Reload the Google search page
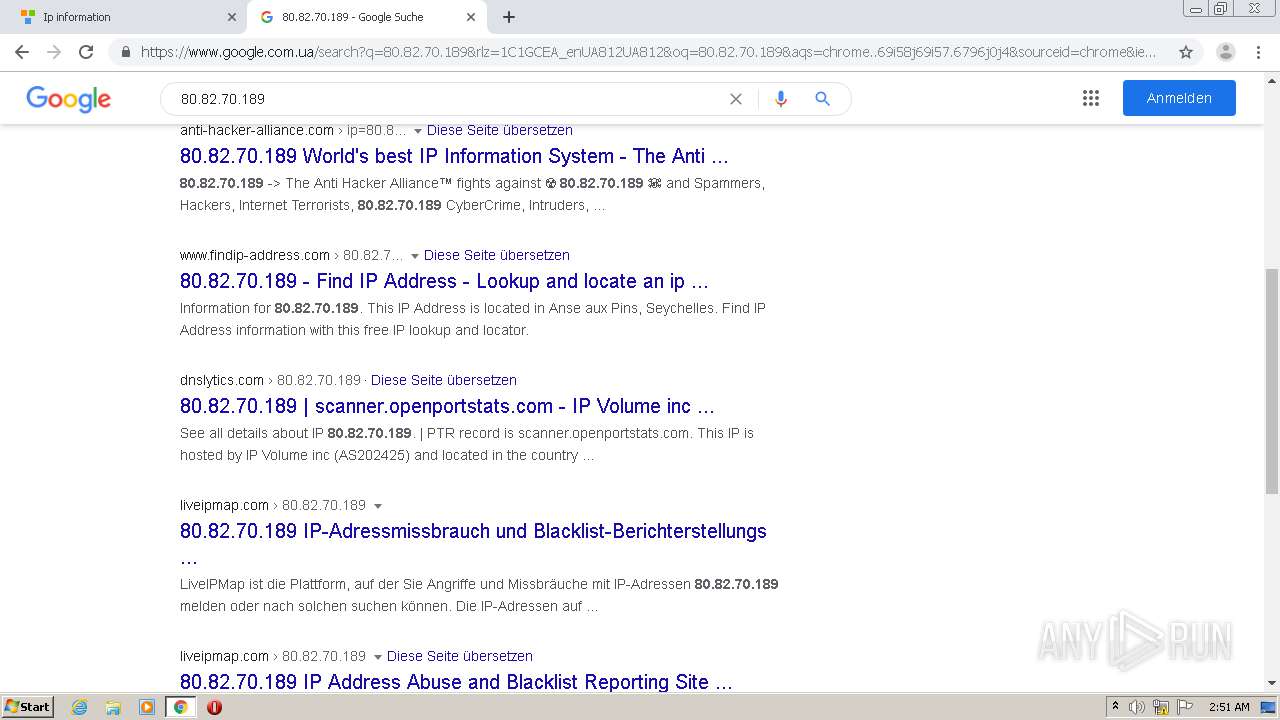The width and height of the screenshot is (1280, 720). coord(86,52)
